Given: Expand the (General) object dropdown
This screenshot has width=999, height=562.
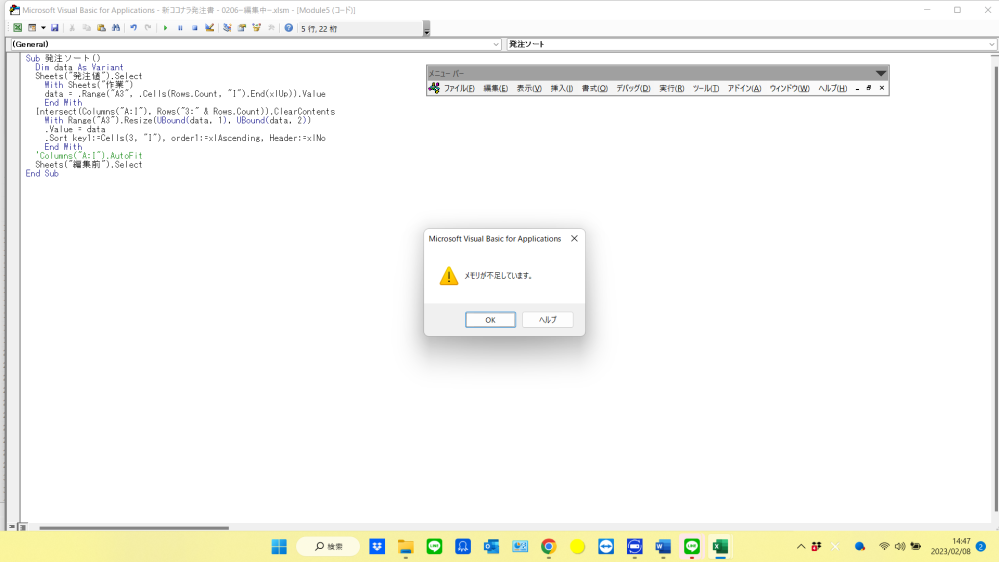Looking at the screenshot, I should [496, 45].
